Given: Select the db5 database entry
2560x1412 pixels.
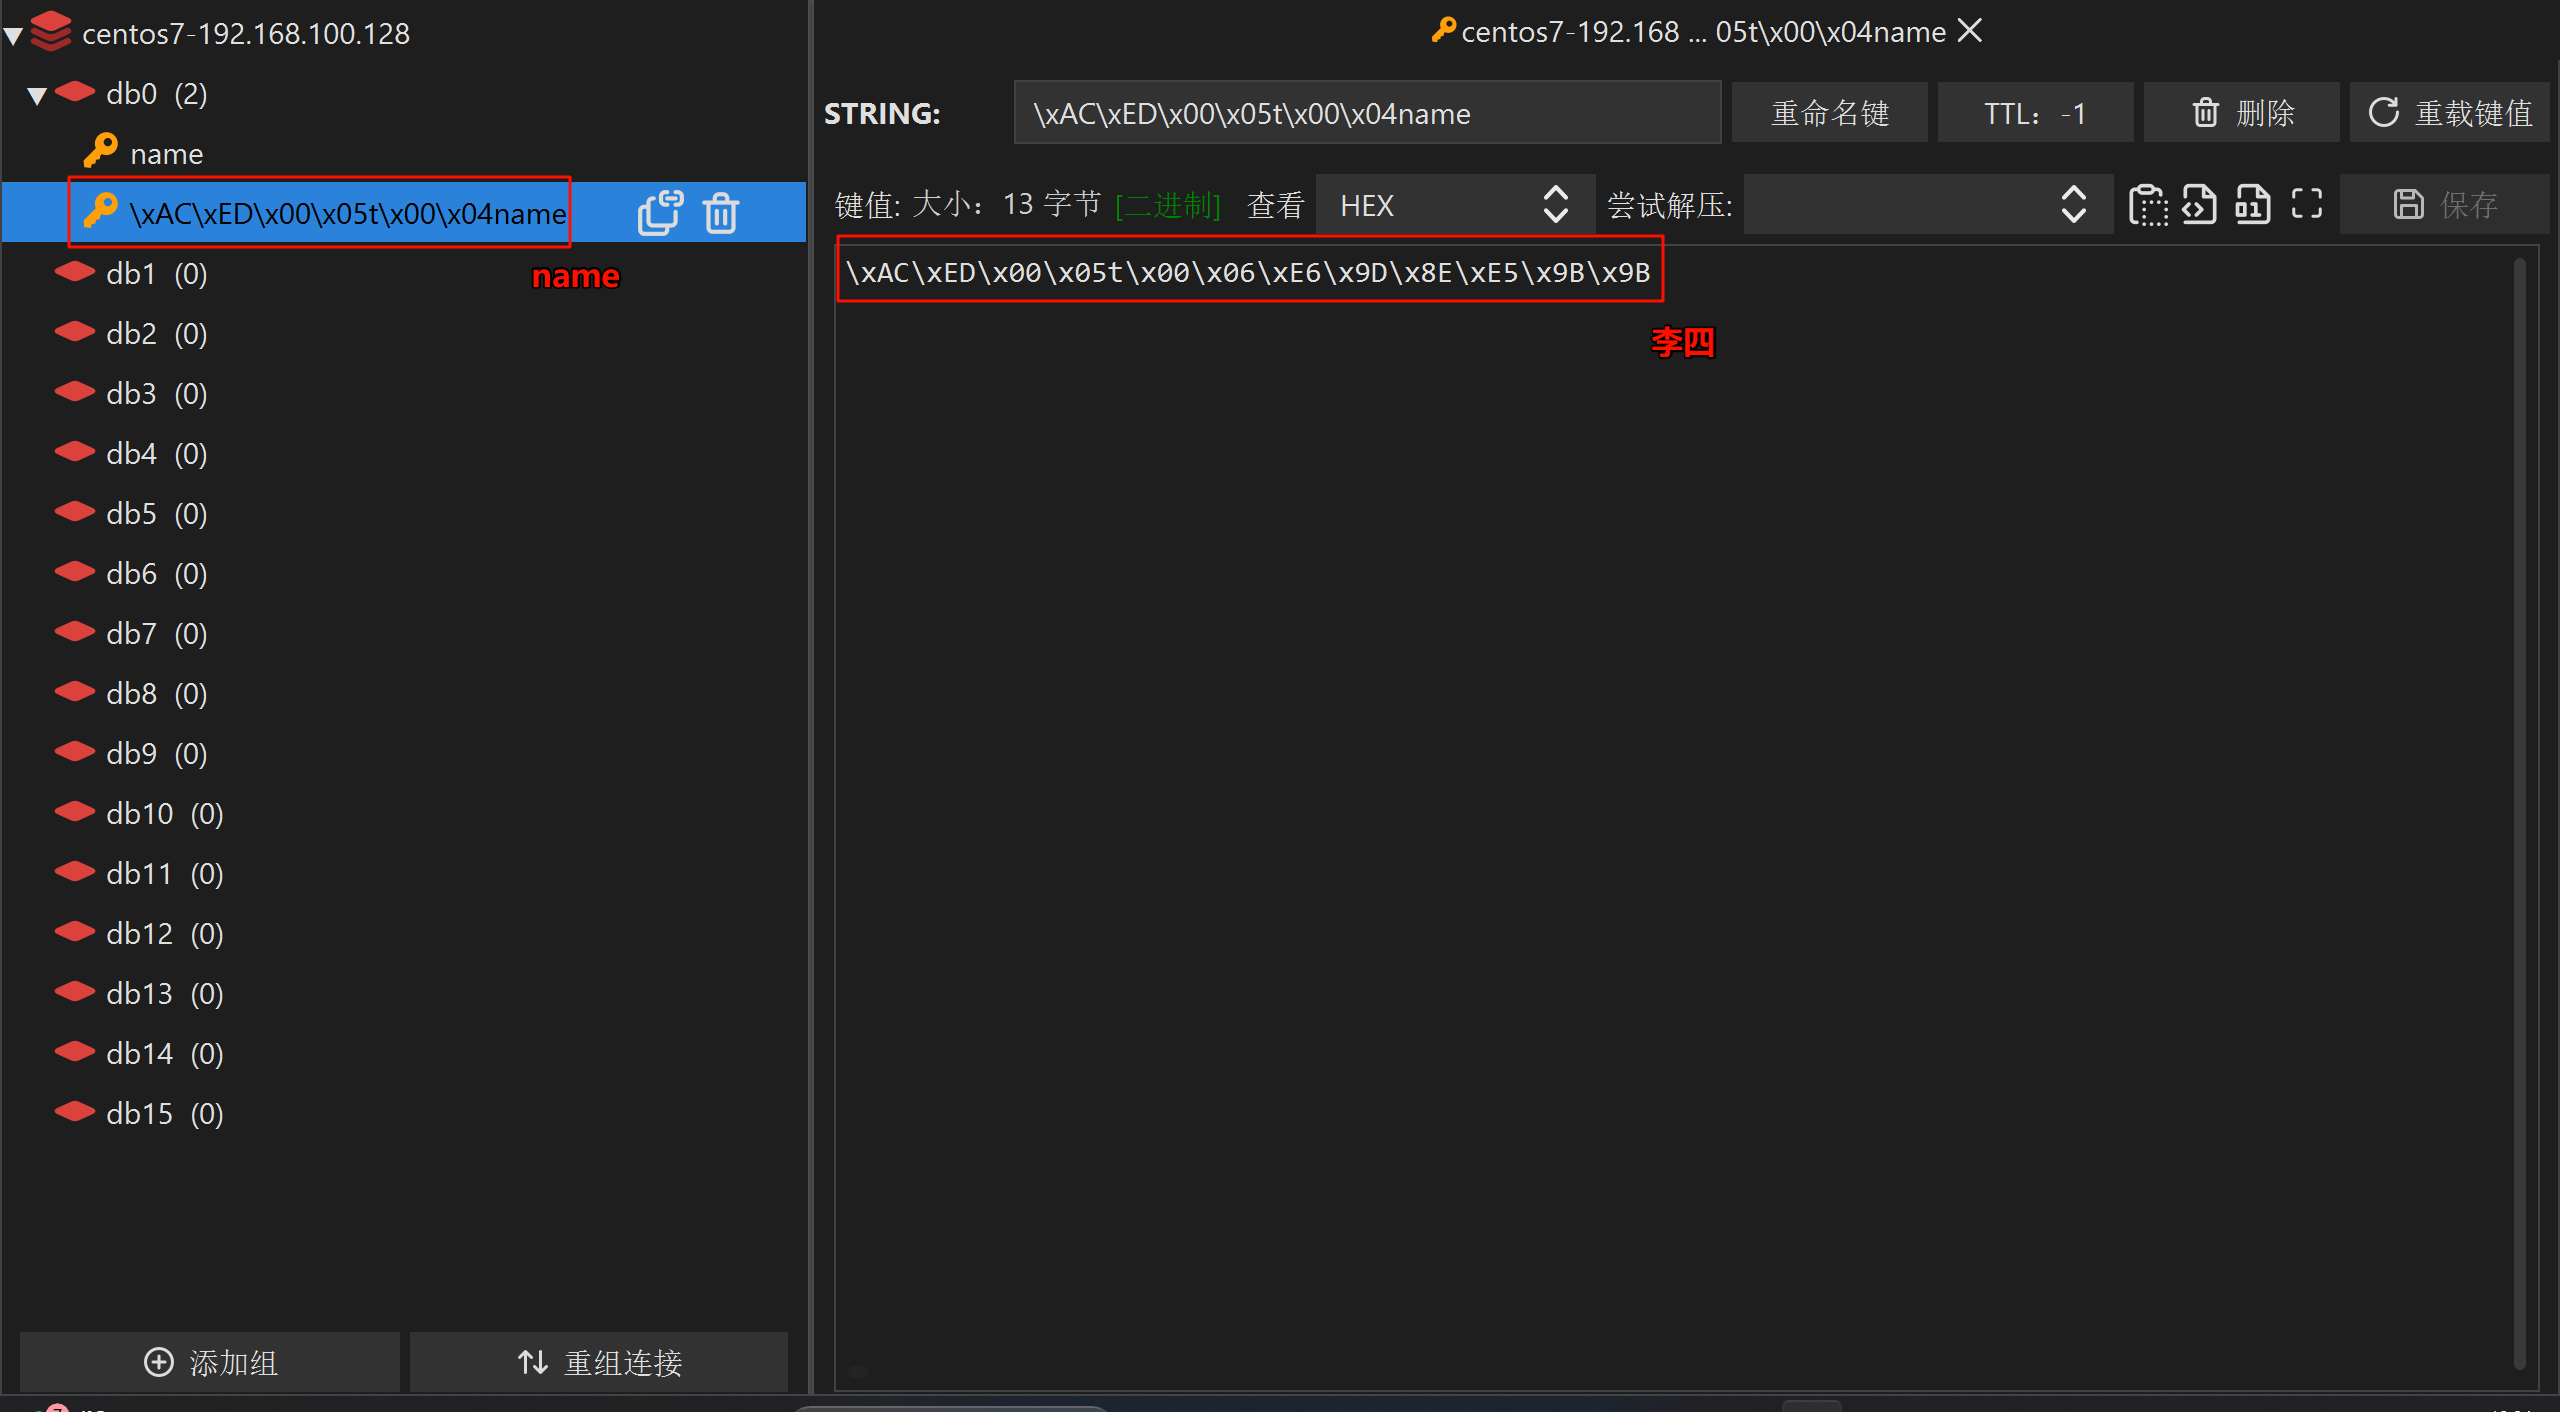Looking at the screenshot, I should pyautogui.click(x=132, y=514).
